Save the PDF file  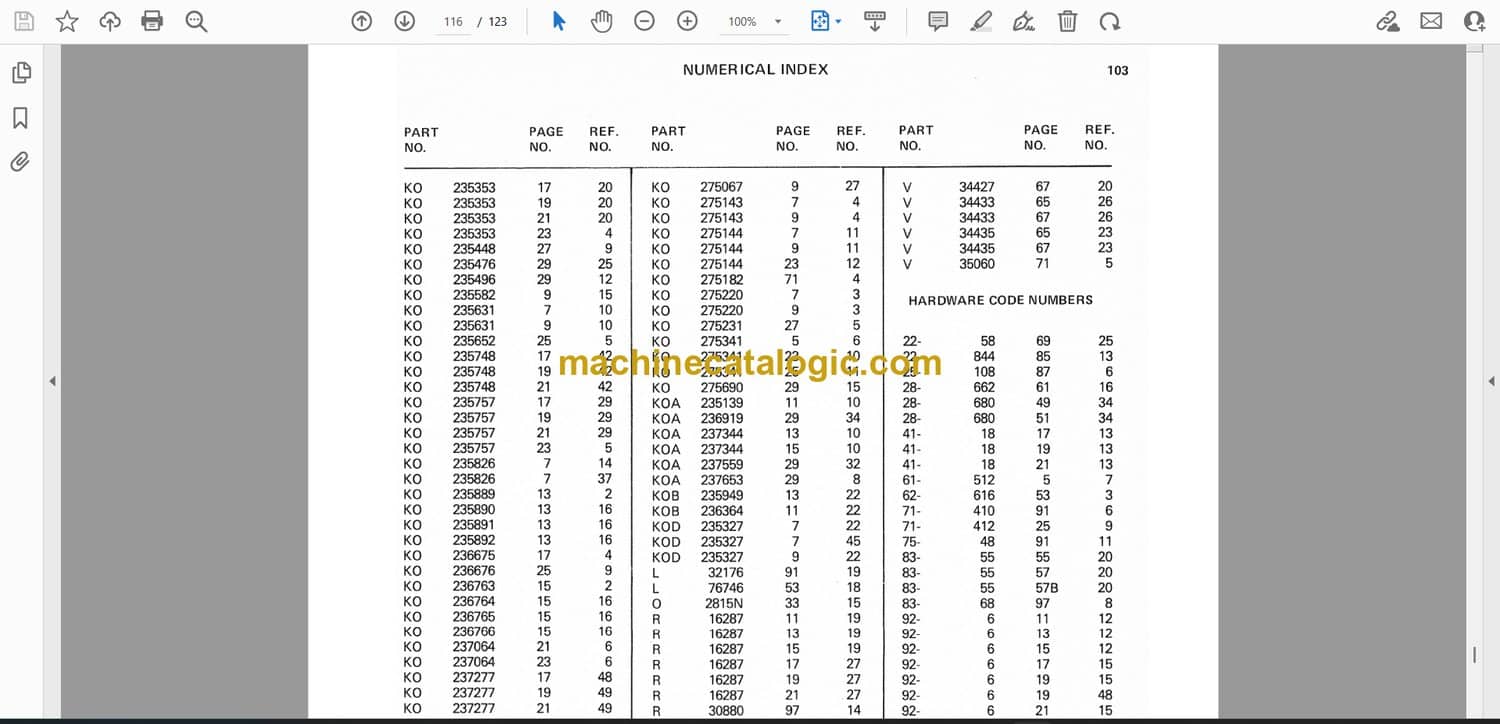point(24,21)
